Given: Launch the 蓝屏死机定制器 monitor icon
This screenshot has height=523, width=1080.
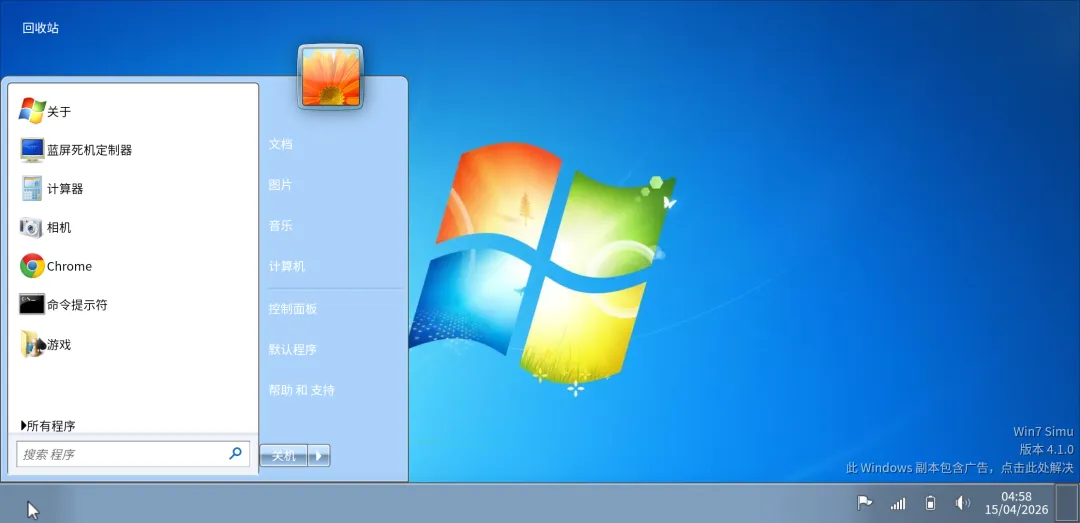Looking at the screenshot, I should coord(32,150).
